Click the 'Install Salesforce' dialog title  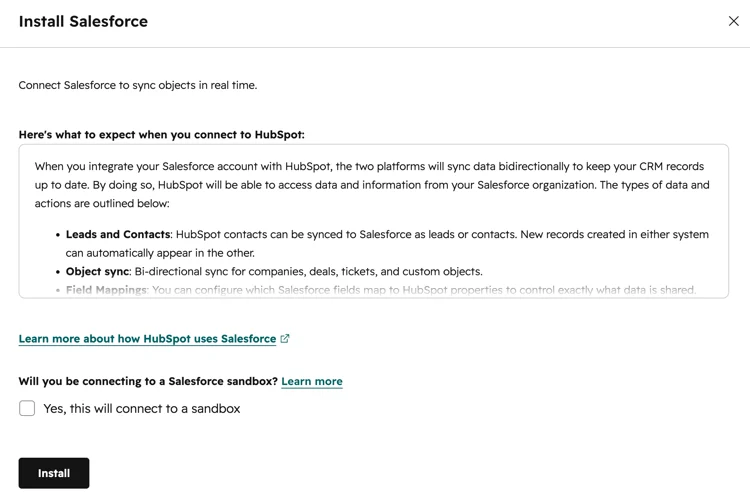83,22
